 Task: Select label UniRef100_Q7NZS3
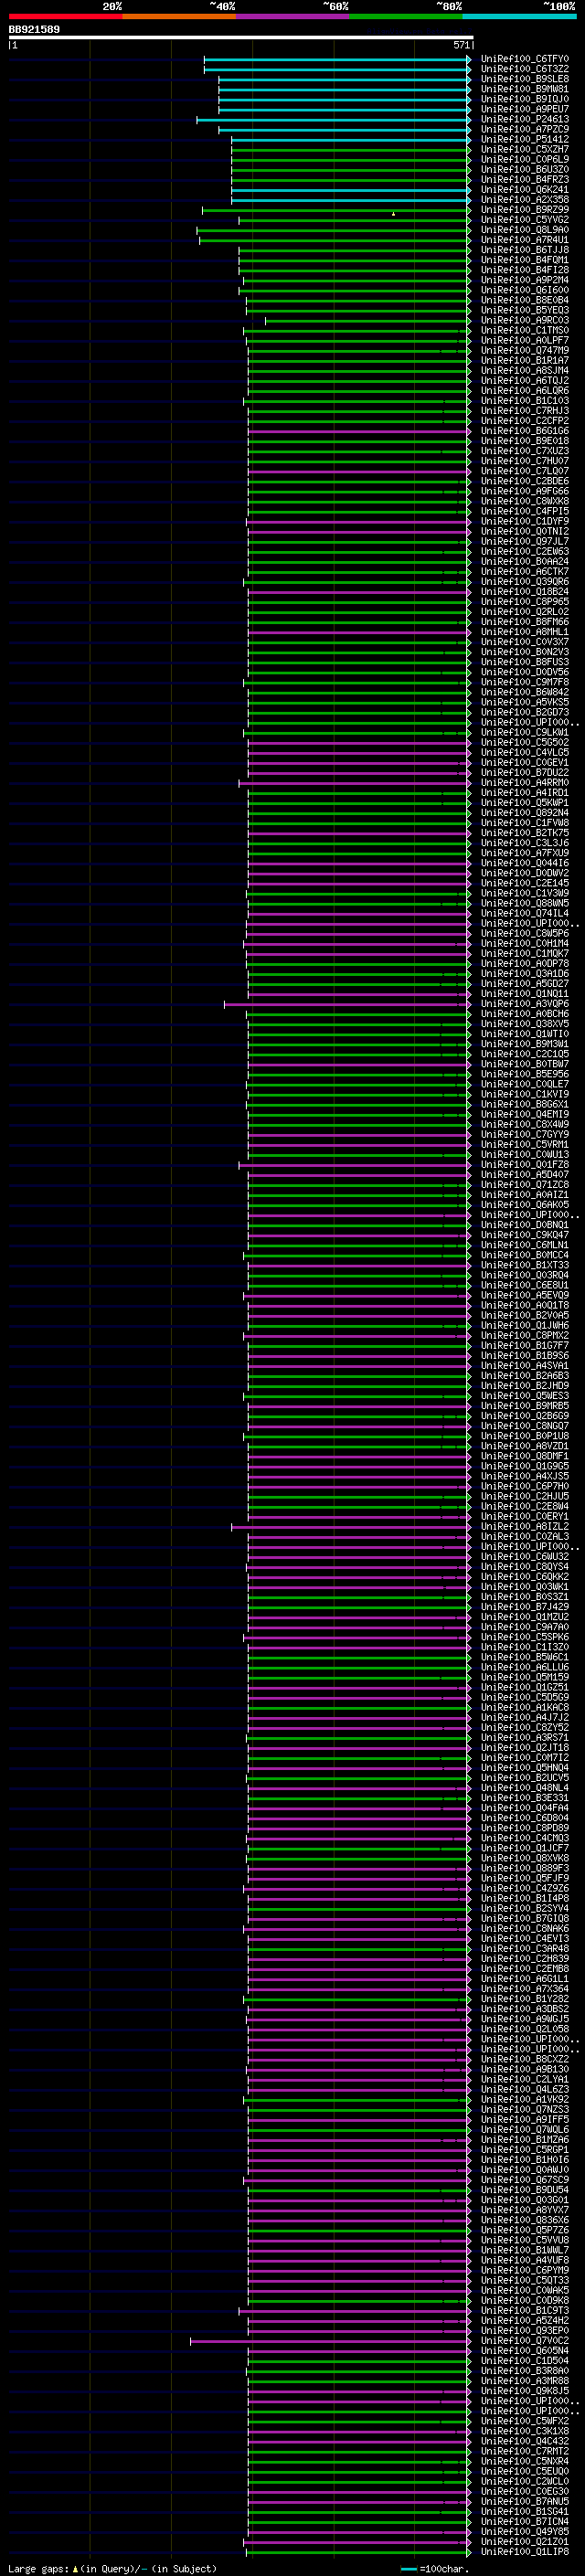pyautogui.click(x=525, y=2109)
